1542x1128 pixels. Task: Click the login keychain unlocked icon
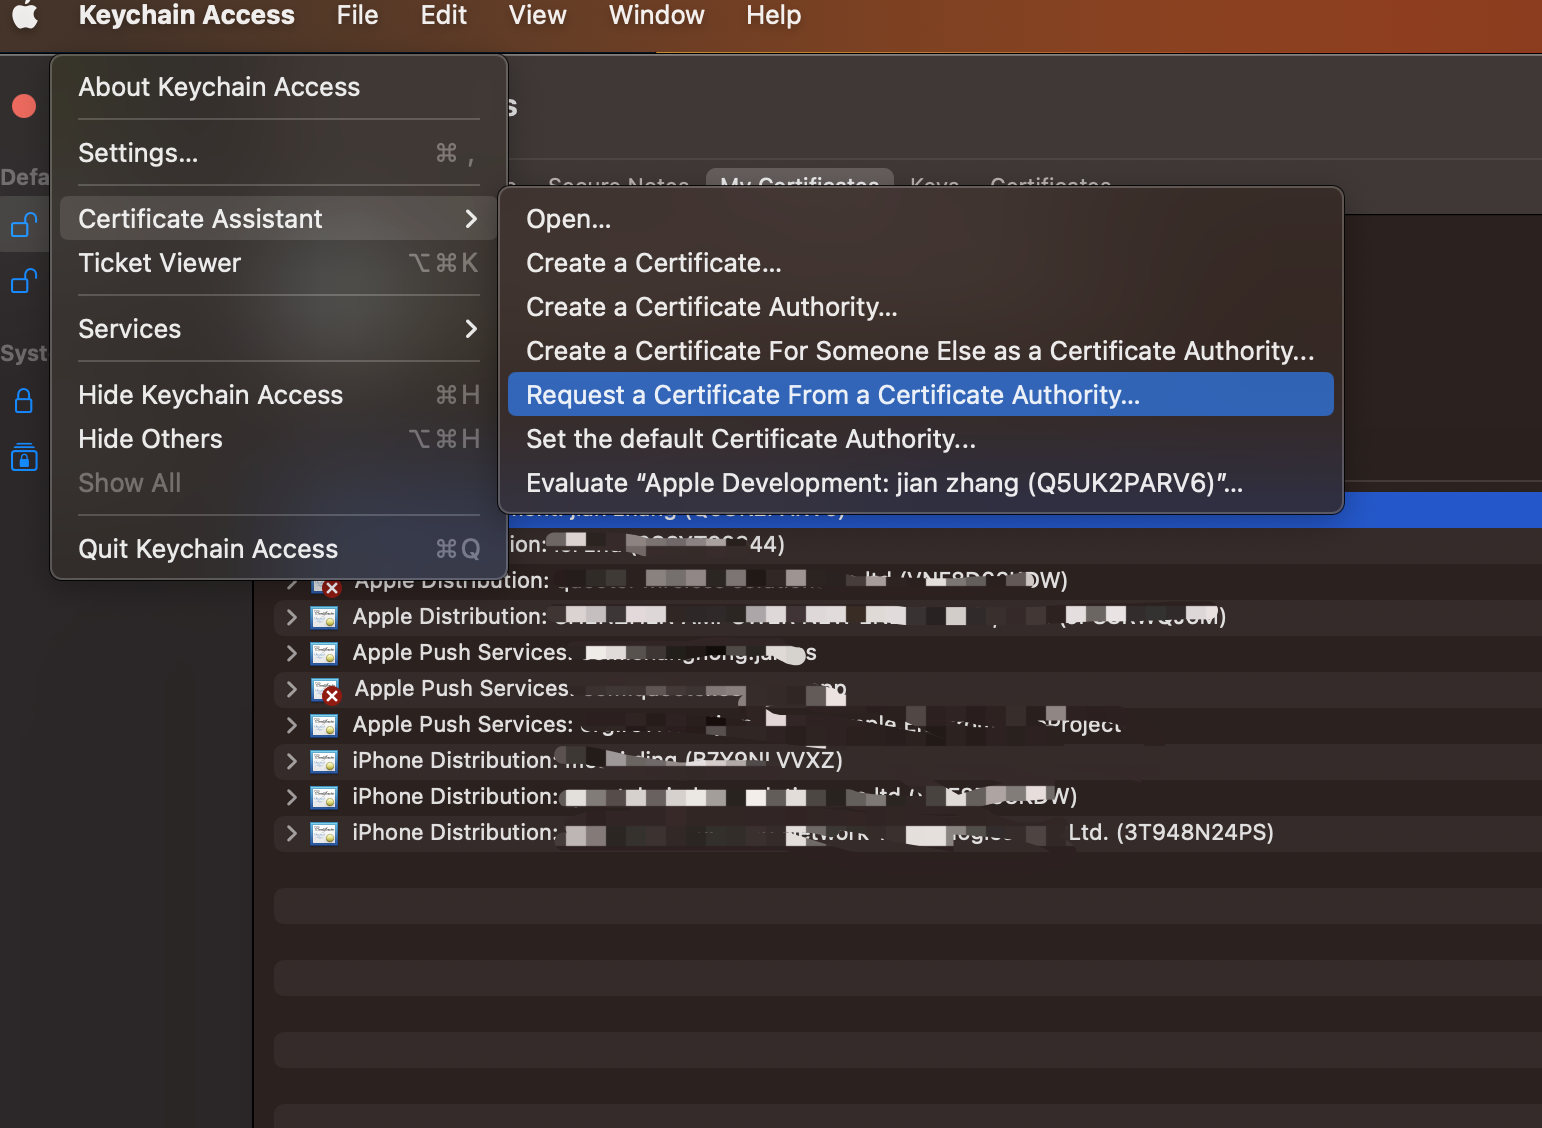(x=24, y=225)
